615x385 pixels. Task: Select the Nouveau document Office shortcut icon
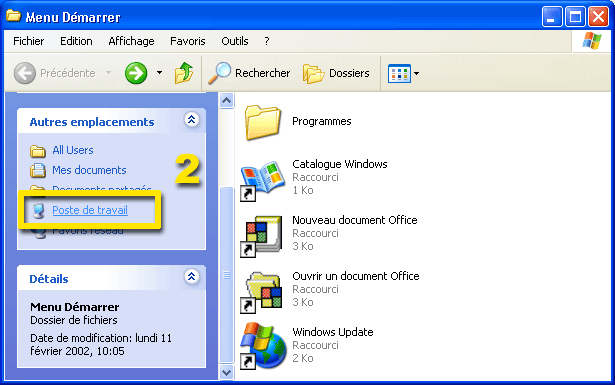(261, 236)
